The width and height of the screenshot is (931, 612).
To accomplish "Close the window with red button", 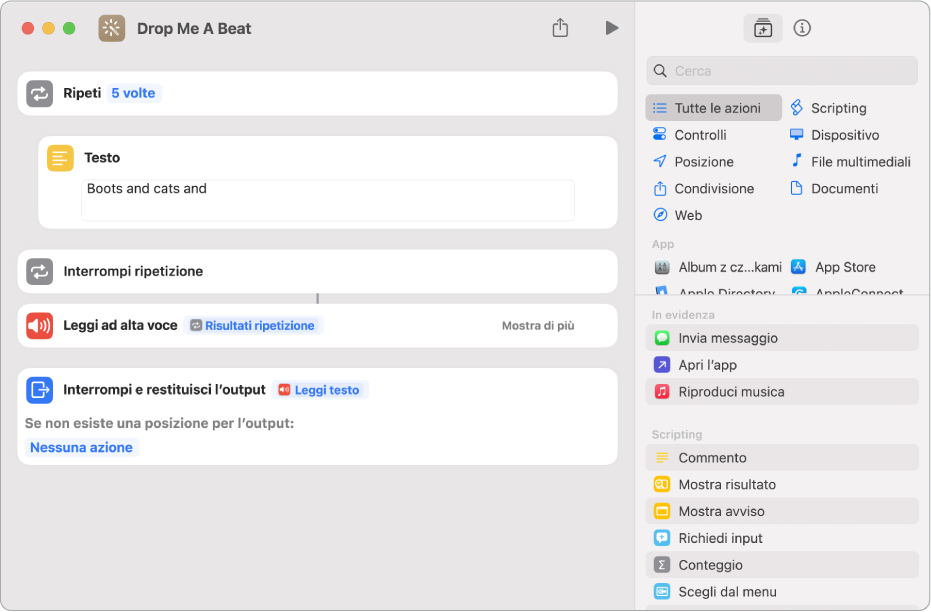I will 28,28.
